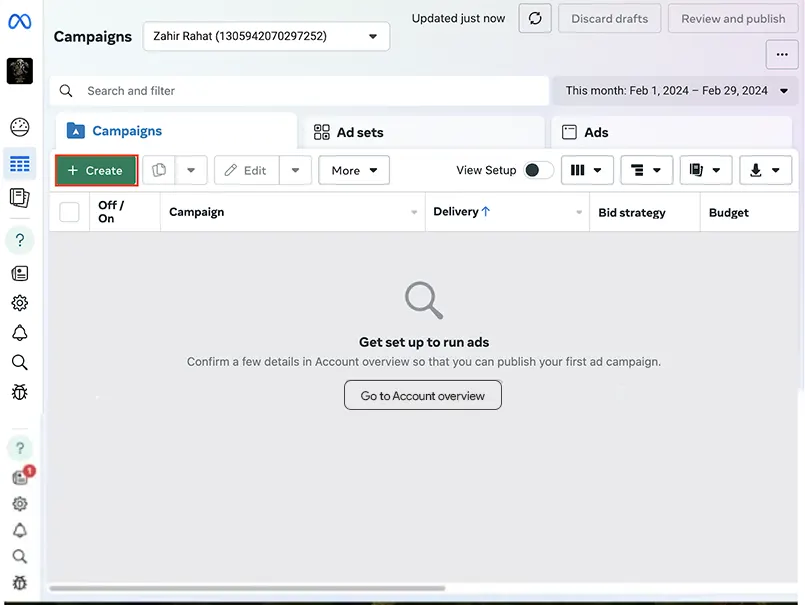Open the date range selector for February 2024
The width and height of the screenshot is (805, 605).
tap(672, 90)
